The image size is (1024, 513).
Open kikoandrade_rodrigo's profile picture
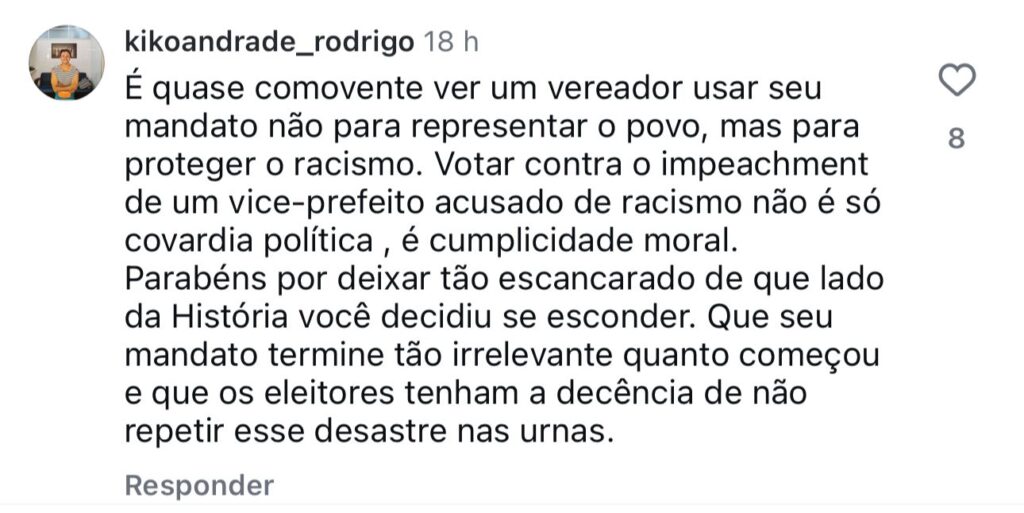click(x=67, y=64)
